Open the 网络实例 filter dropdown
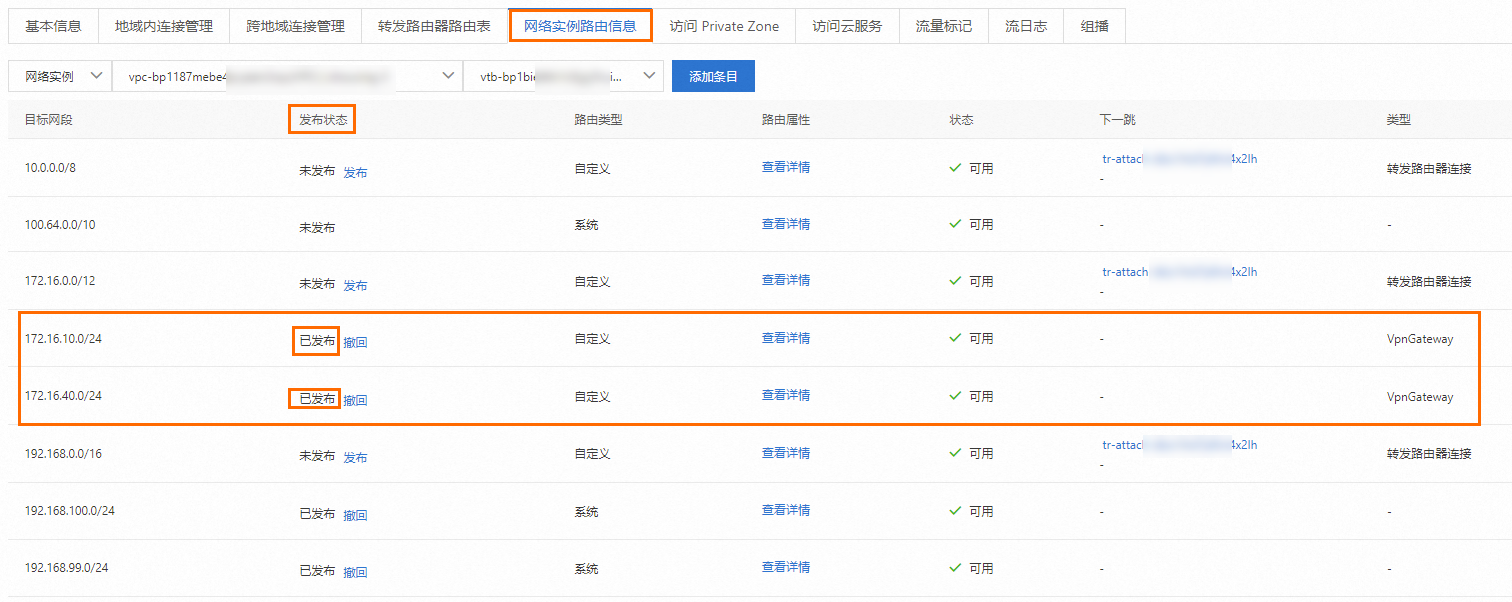The width and height of the screenshot is (1512, 602). [x=58, y=75]
